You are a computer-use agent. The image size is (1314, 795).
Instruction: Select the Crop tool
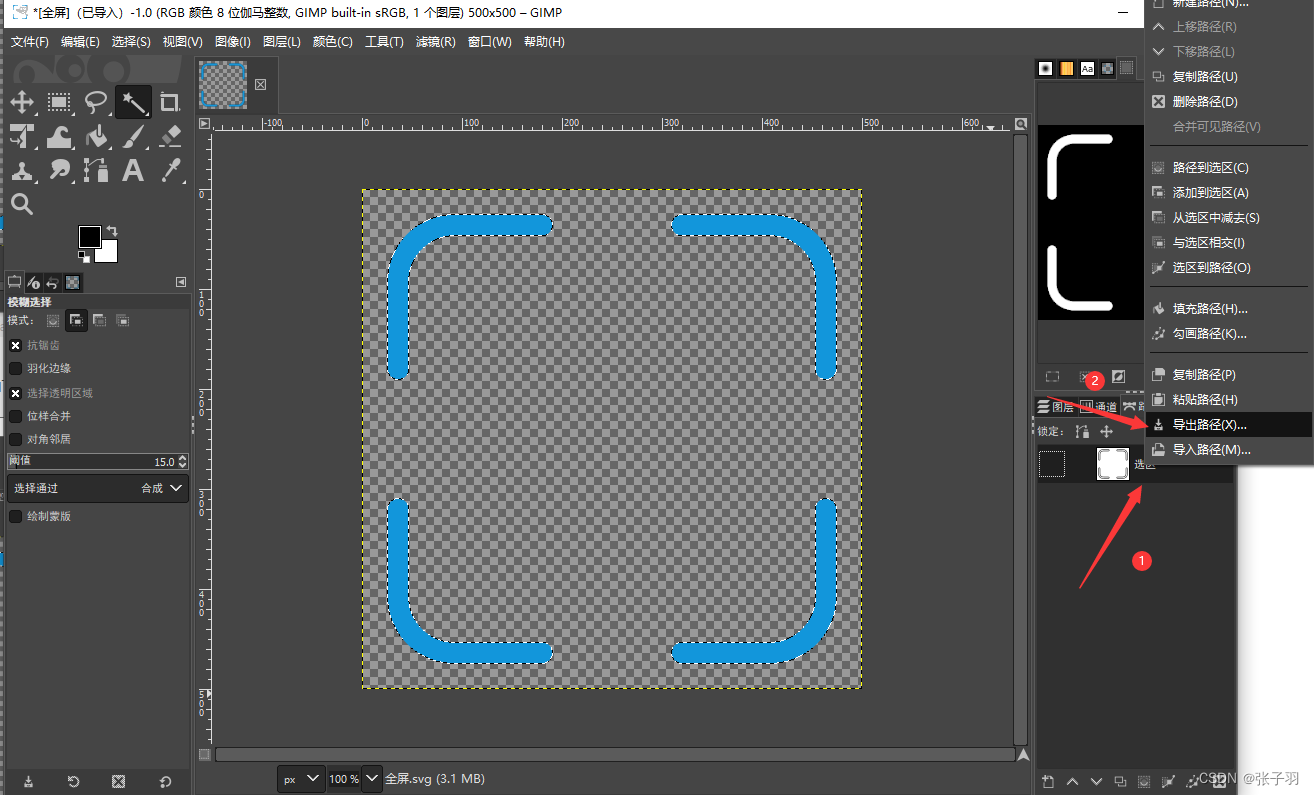[x=170, y=101]
